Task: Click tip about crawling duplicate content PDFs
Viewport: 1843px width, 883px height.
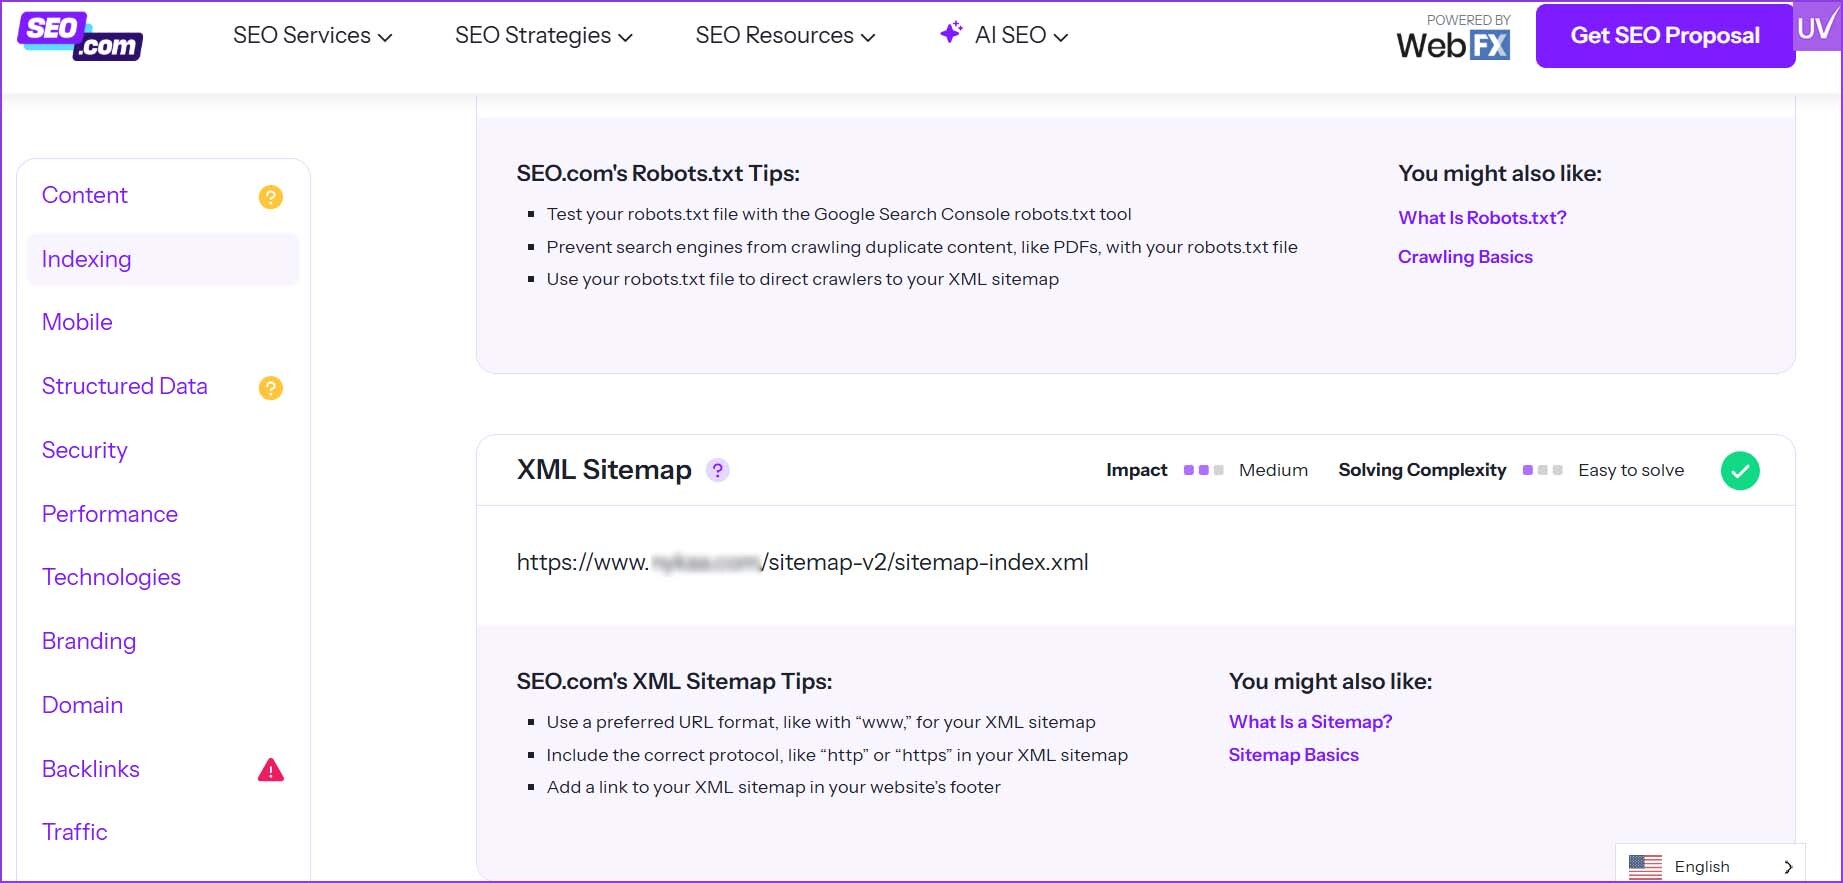Action: tap(922, 247)
